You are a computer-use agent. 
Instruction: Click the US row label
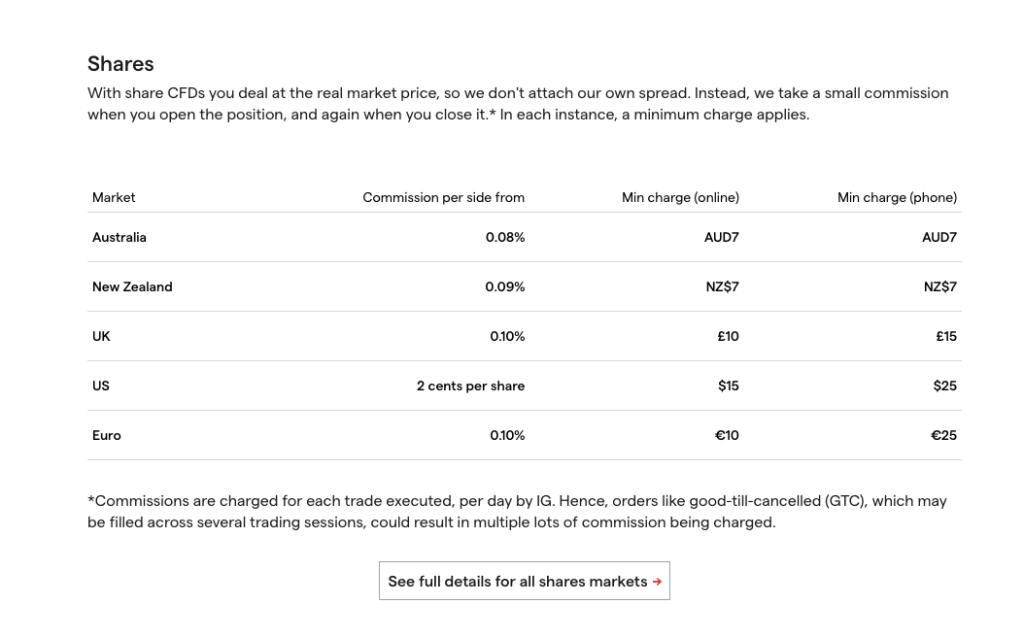click(x=100, y=386)
